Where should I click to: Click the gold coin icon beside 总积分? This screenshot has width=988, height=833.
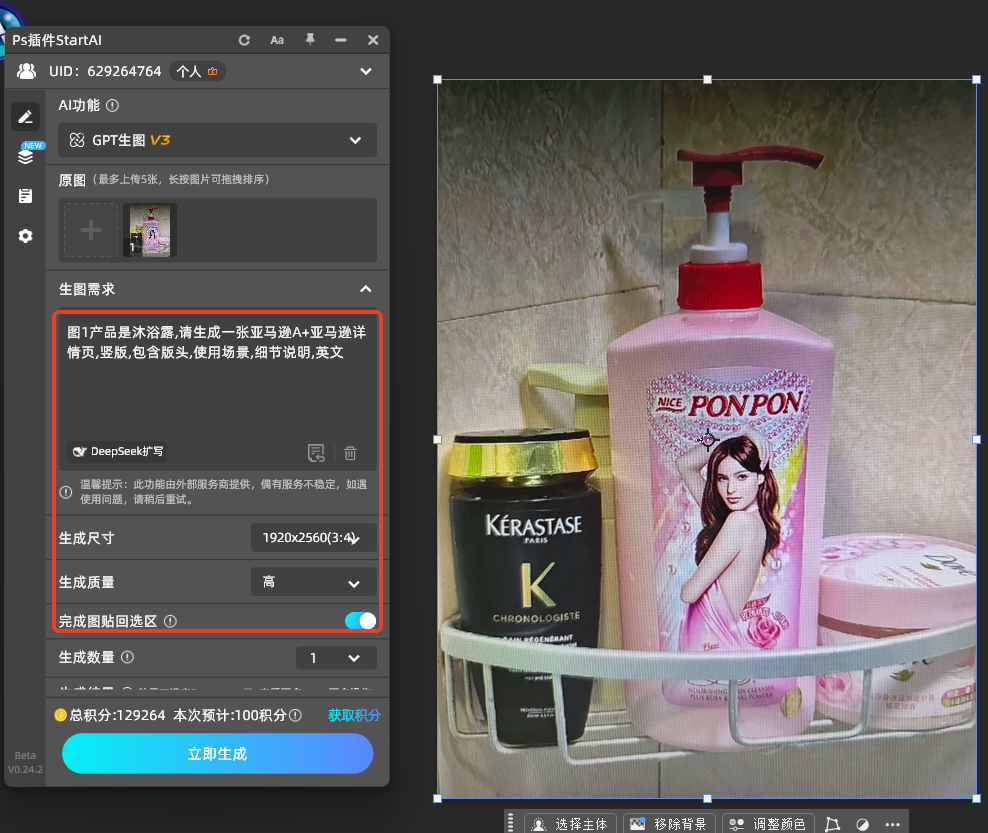coord(60,715)
